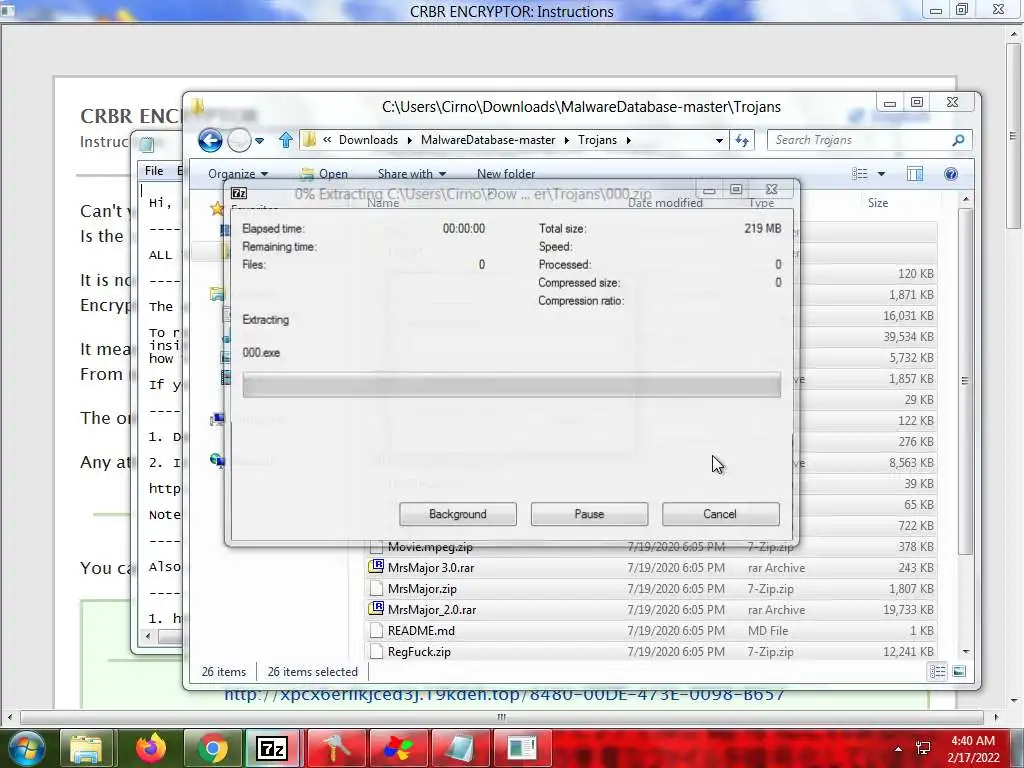This screenshot has width=1024, height=768.
Task: Open the Organize menu
Action: (x=238, y=174)
